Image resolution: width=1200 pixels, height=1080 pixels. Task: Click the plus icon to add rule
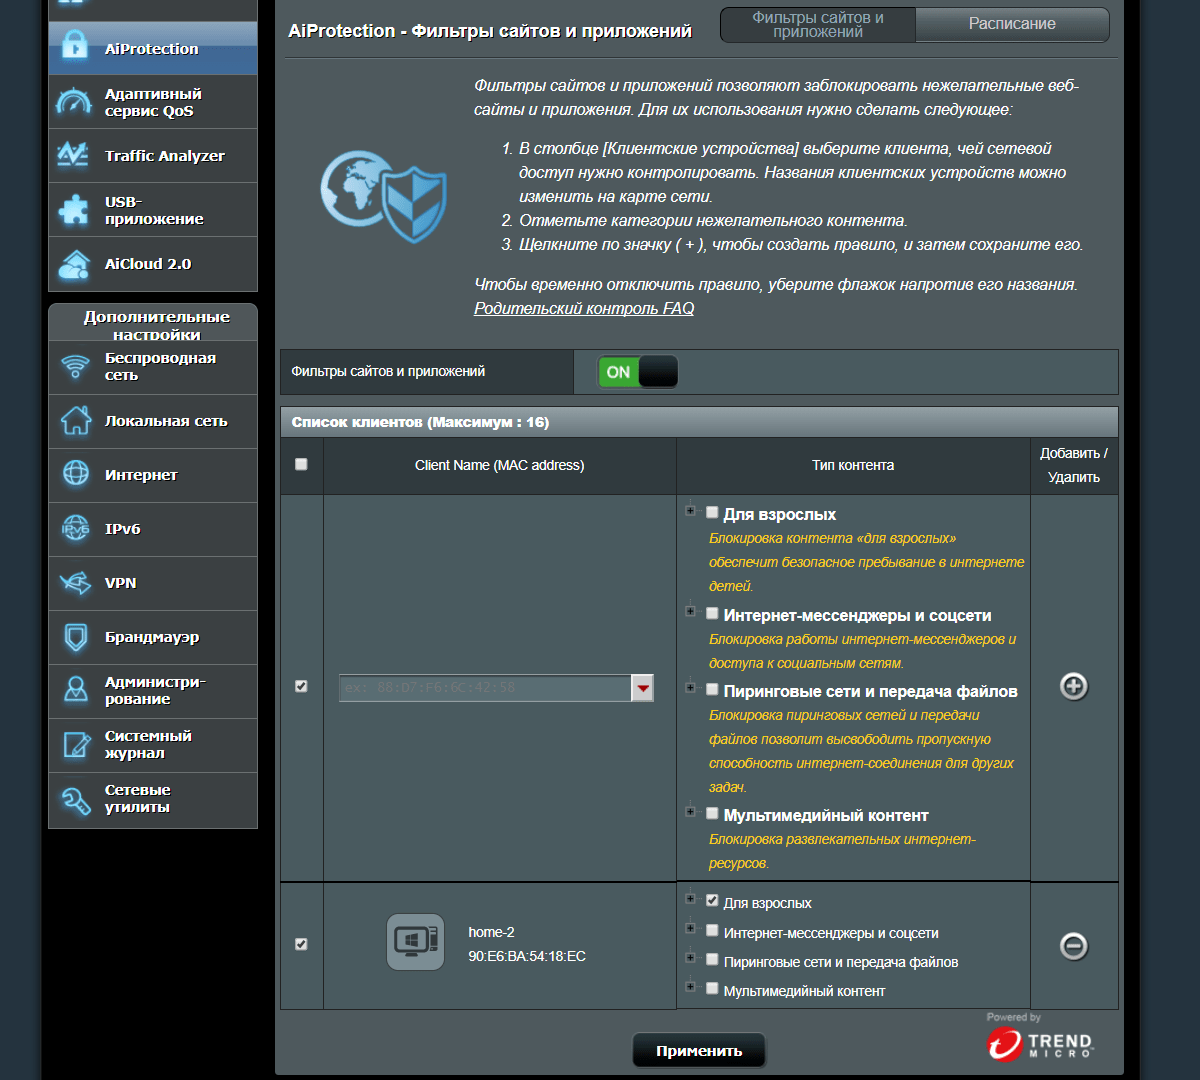pos(1073,686)
